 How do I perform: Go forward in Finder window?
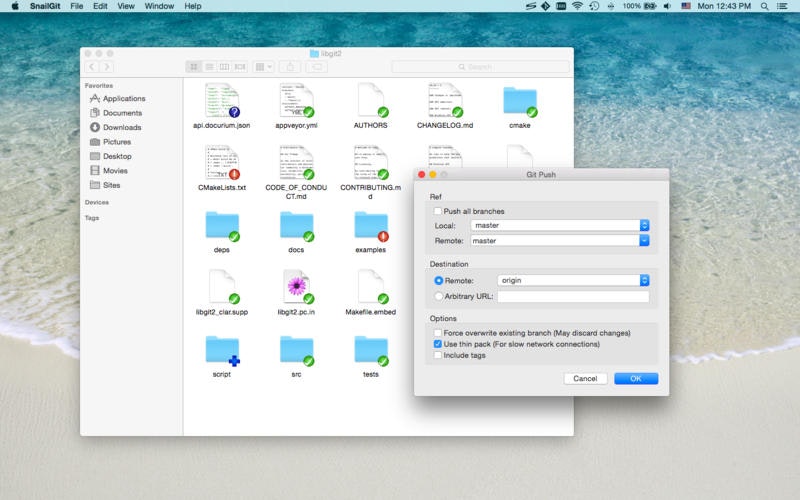click(107, 67)
